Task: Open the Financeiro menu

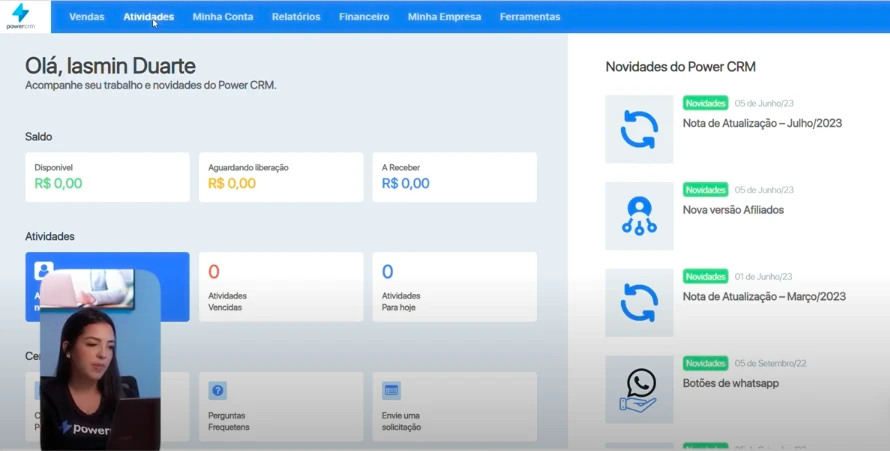Action: pos(364,17)
